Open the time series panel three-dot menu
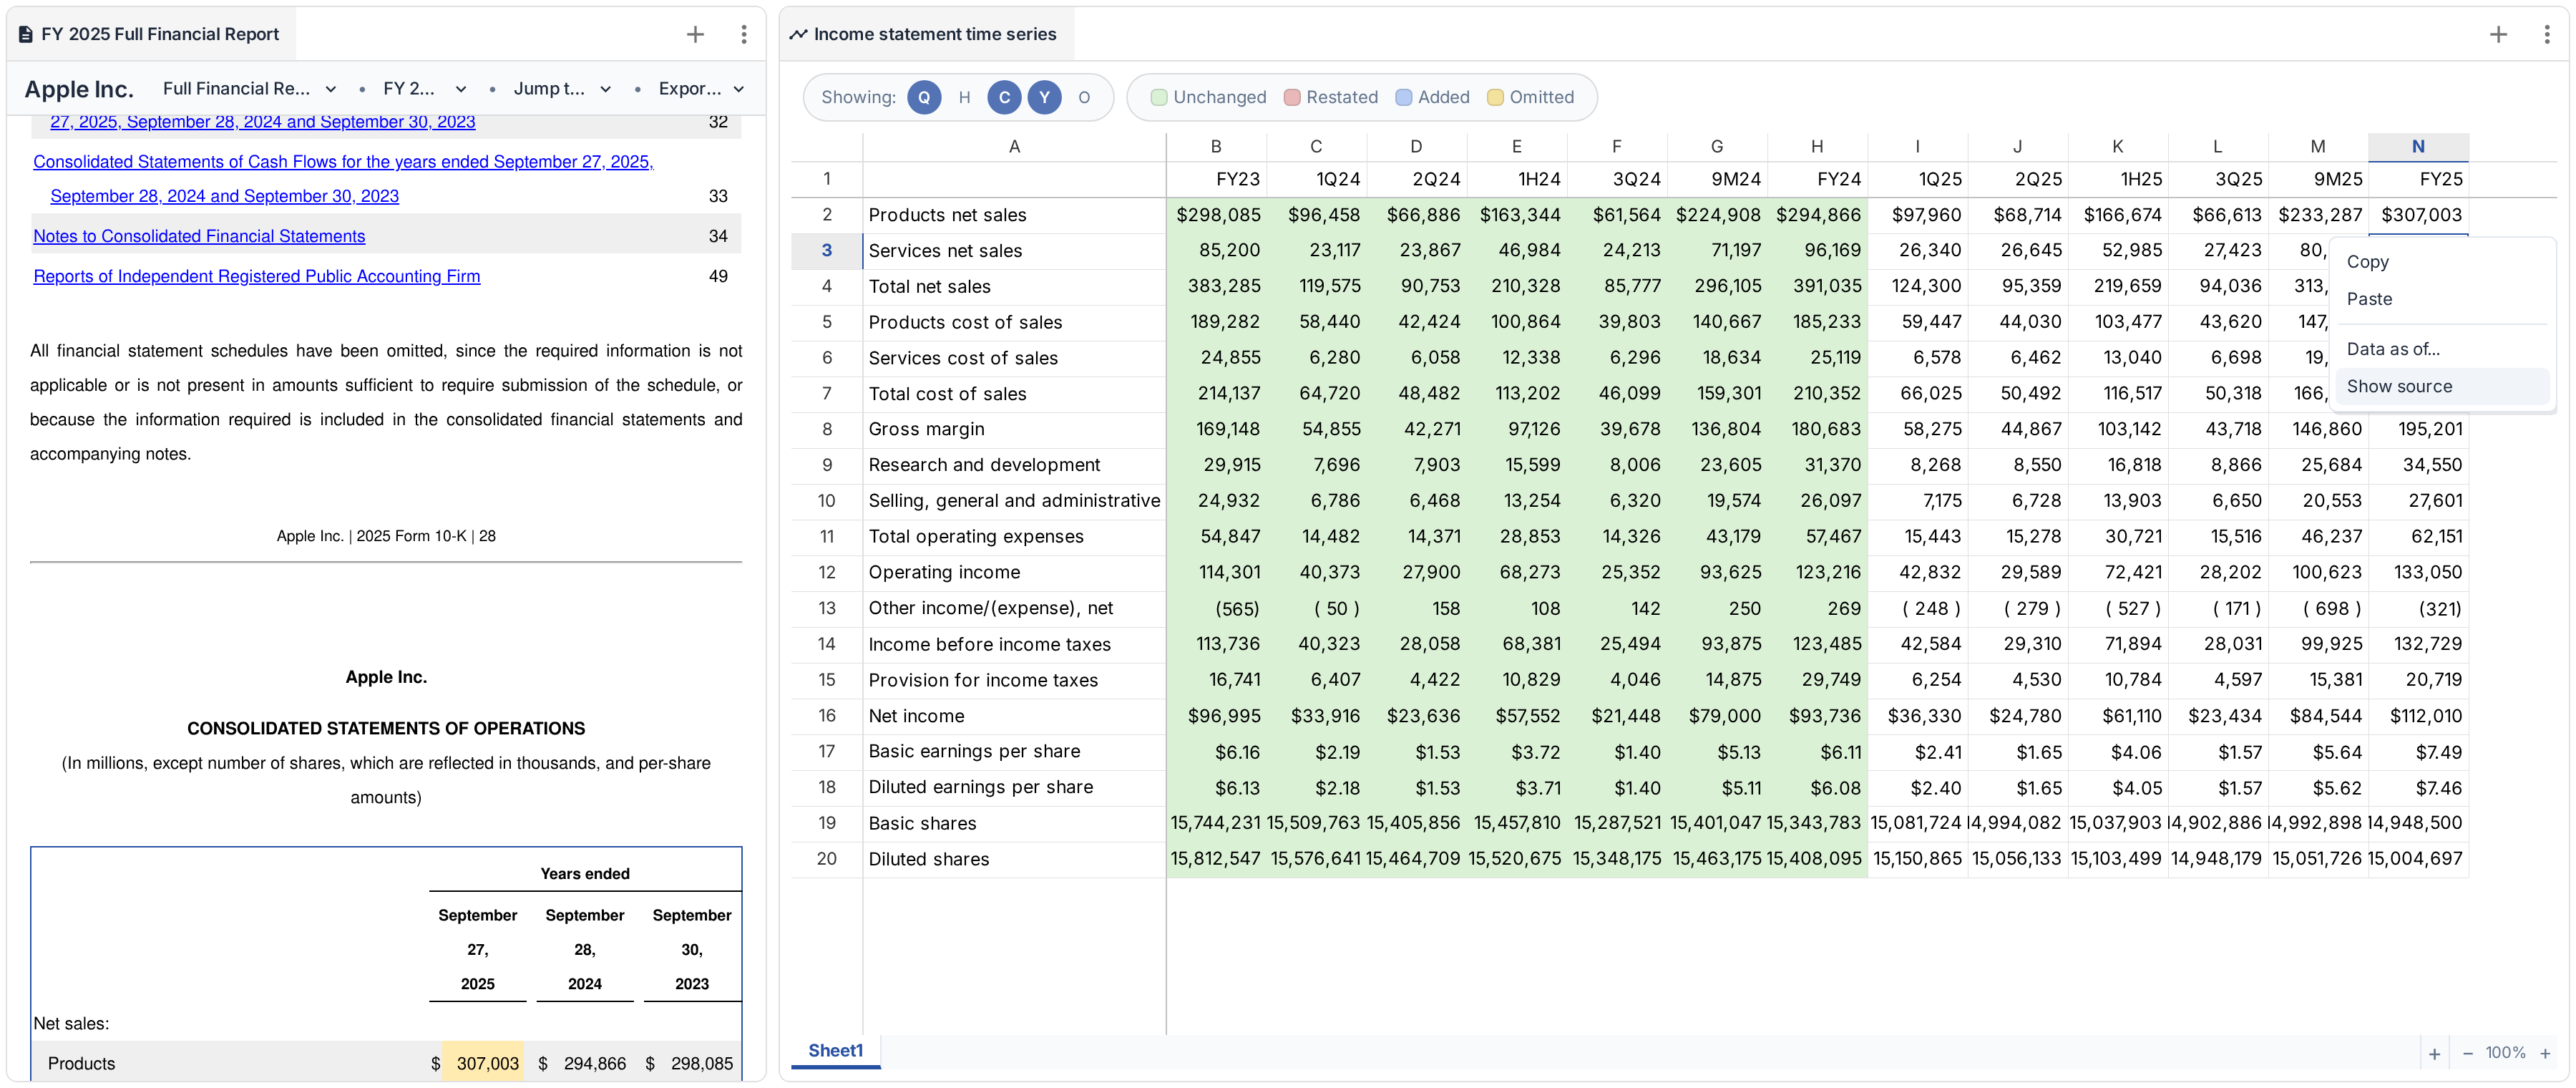Image resolution: width=2576 pixels, height=1088 pixels. [x=2546, y=34]
